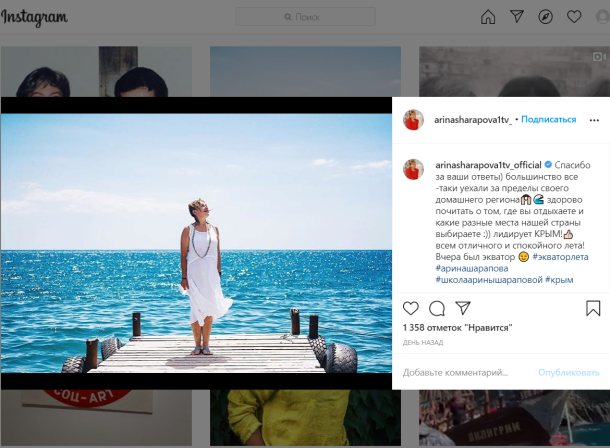
Task: Click the post header profile avatar
Action: 413,120
